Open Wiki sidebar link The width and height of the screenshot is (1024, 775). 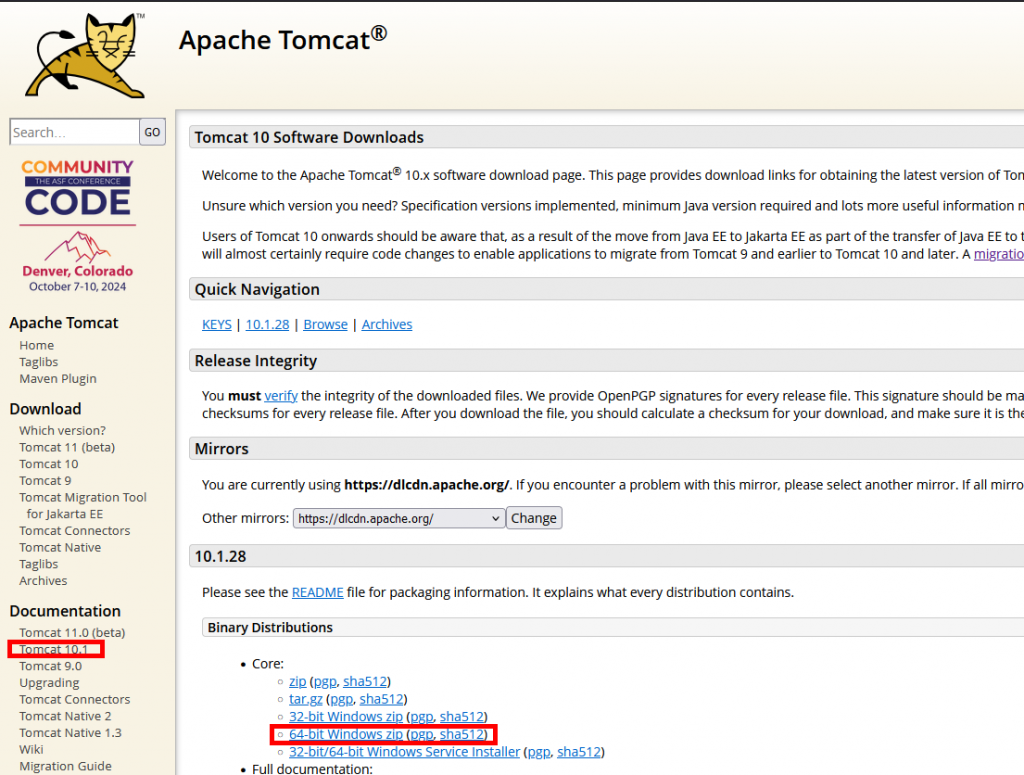pos(31,750)
